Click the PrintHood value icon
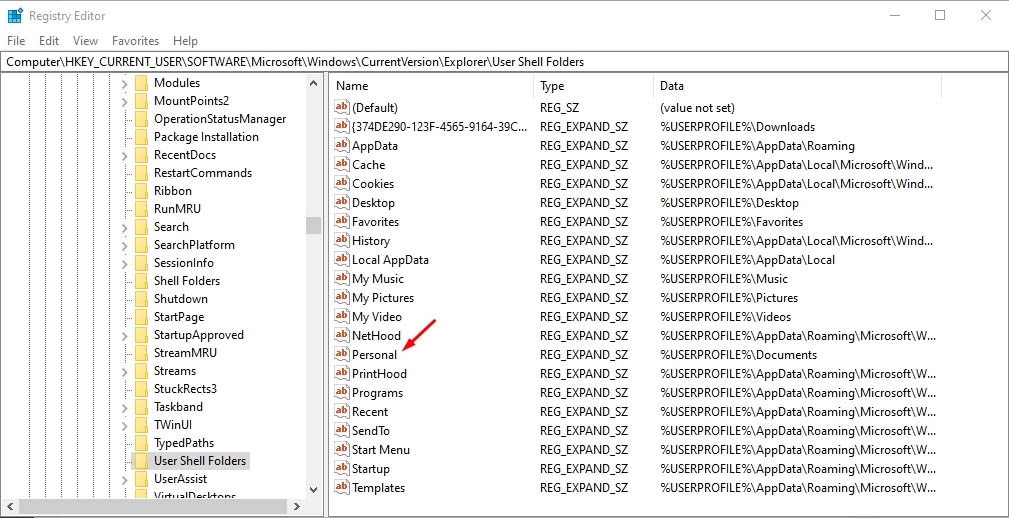Screen dimensions: 1009x518 [x=342, y=373]
